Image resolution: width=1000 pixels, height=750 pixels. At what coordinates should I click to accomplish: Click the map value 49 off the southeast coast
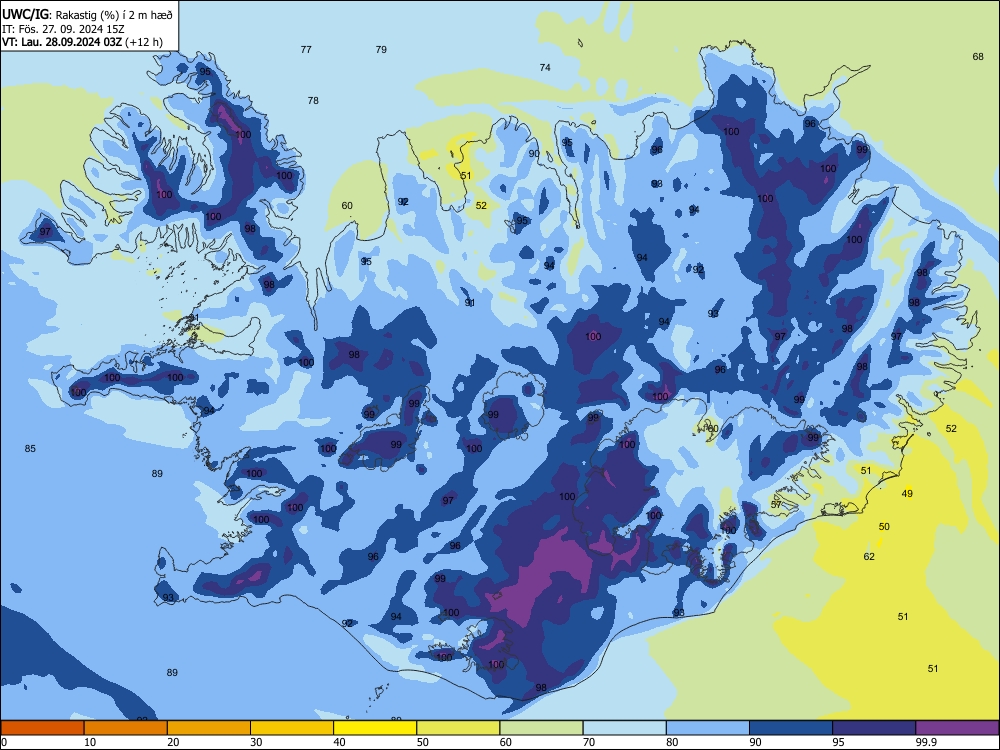907,494
